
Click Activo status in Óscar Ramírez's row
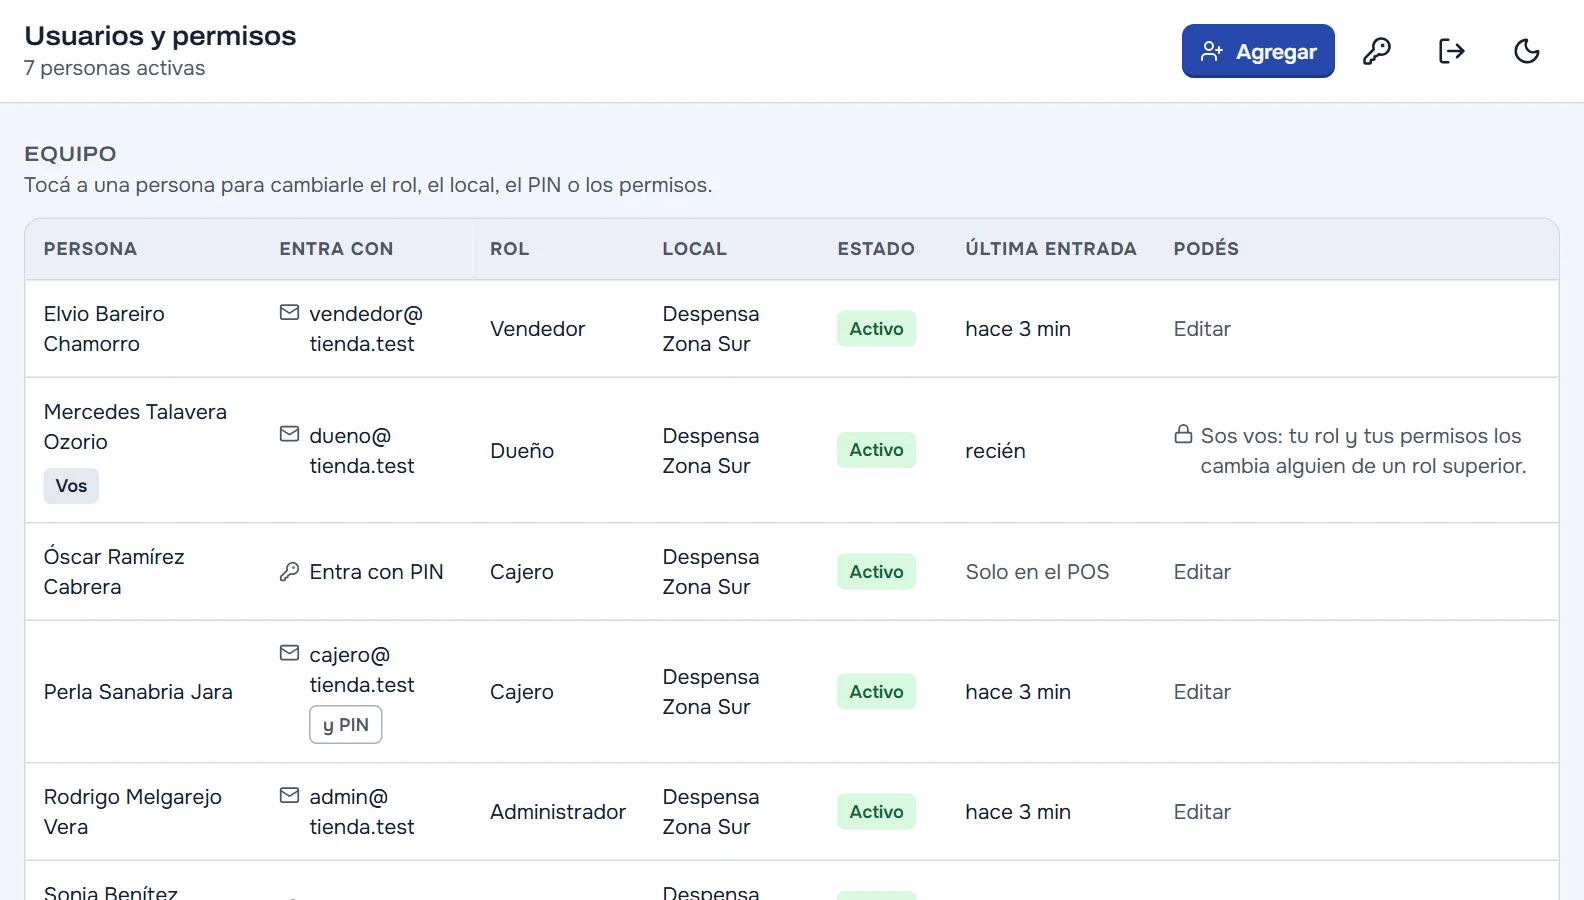point(877,572)
